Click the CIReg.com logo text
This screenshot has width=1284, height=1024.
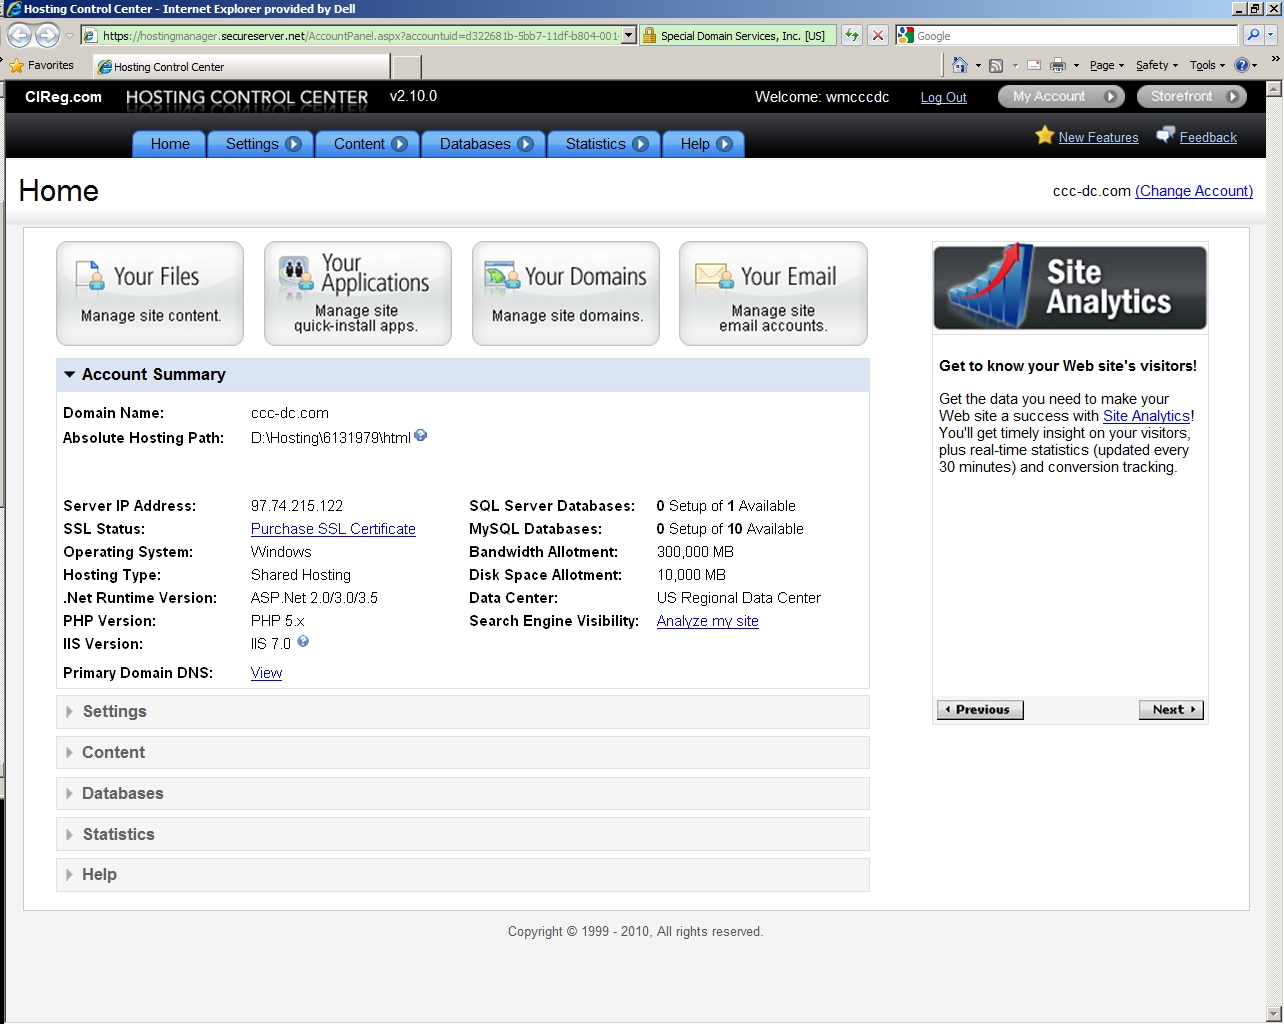tap(63, 97)
